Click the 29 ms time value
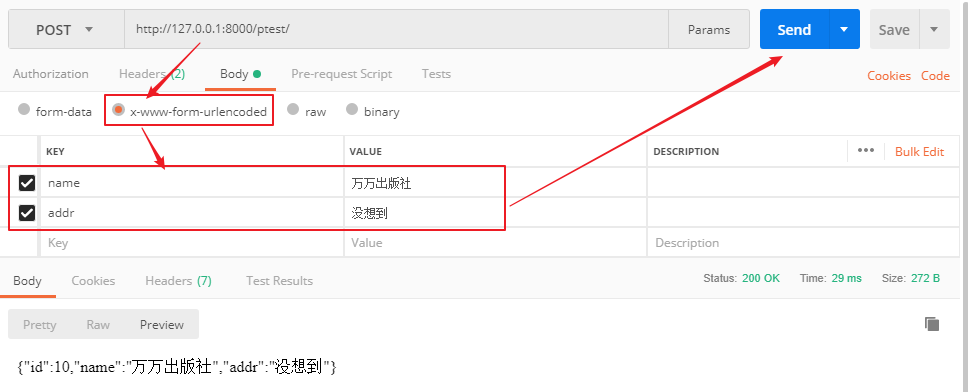This screenshot has height=392, width=968. pos(846,278)
